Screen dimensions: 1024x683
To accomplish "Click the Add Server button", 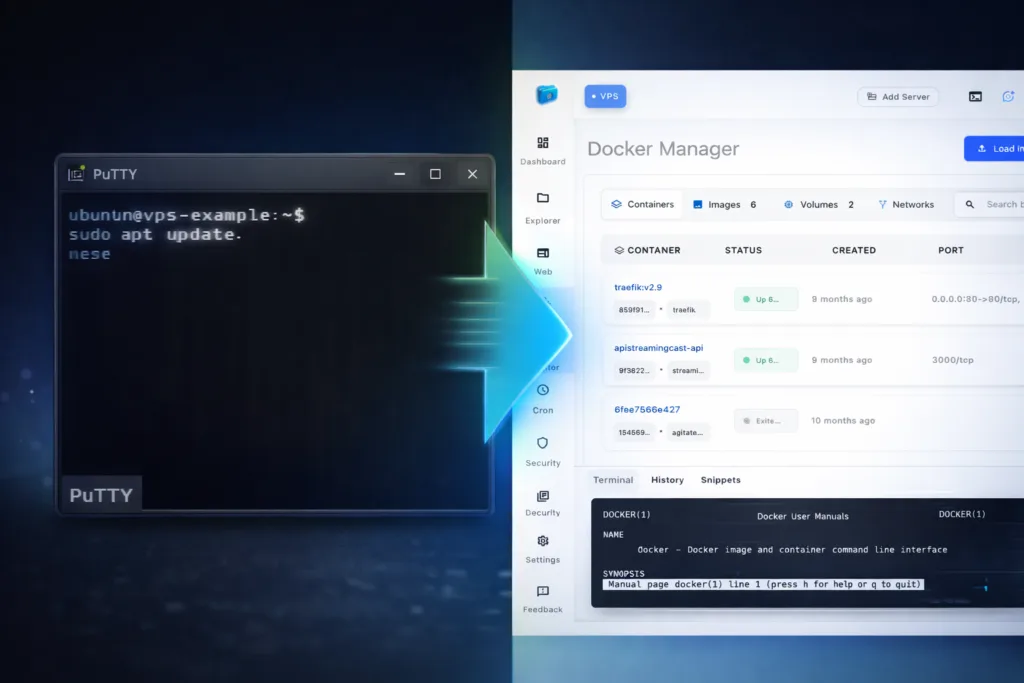I will pyautogui.click(x=898, y=97).
